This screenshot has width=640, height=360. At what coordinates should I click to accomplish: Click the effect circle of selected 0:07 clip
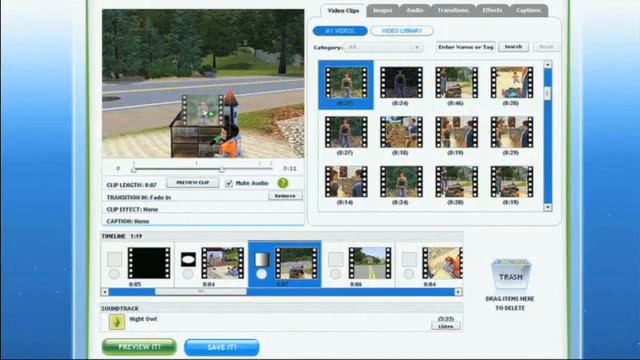pyautogui.click(x=262, y=274)
